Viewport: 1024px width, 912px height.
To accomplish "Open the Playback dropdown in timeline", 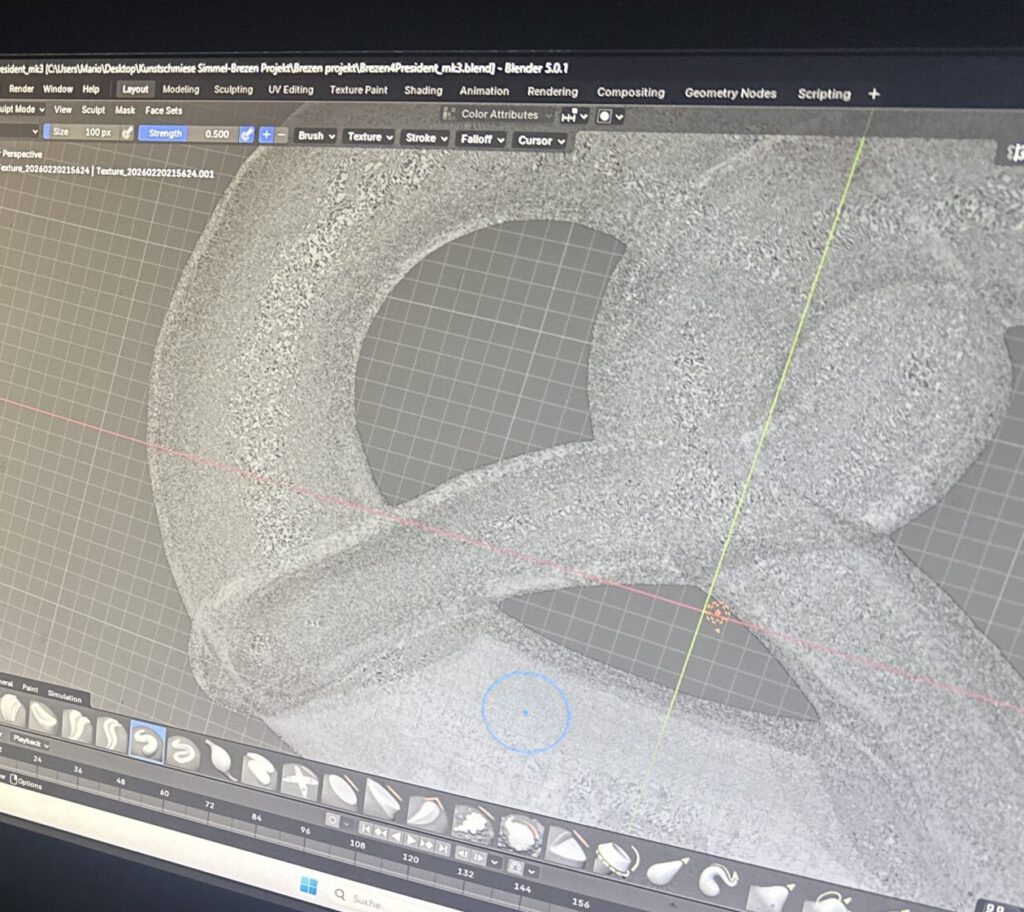I will pos(31,743).
